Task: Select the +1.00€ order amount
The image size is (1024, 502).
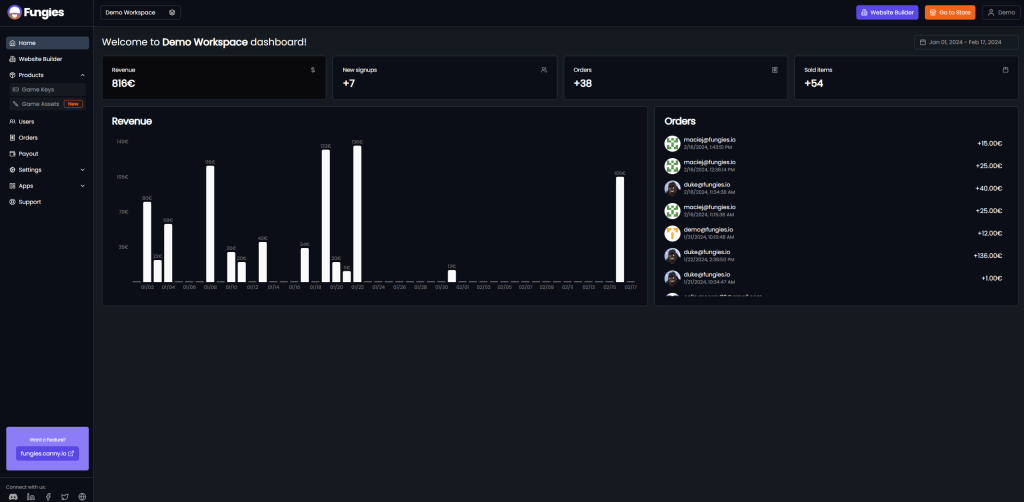Action: [991, 279]
